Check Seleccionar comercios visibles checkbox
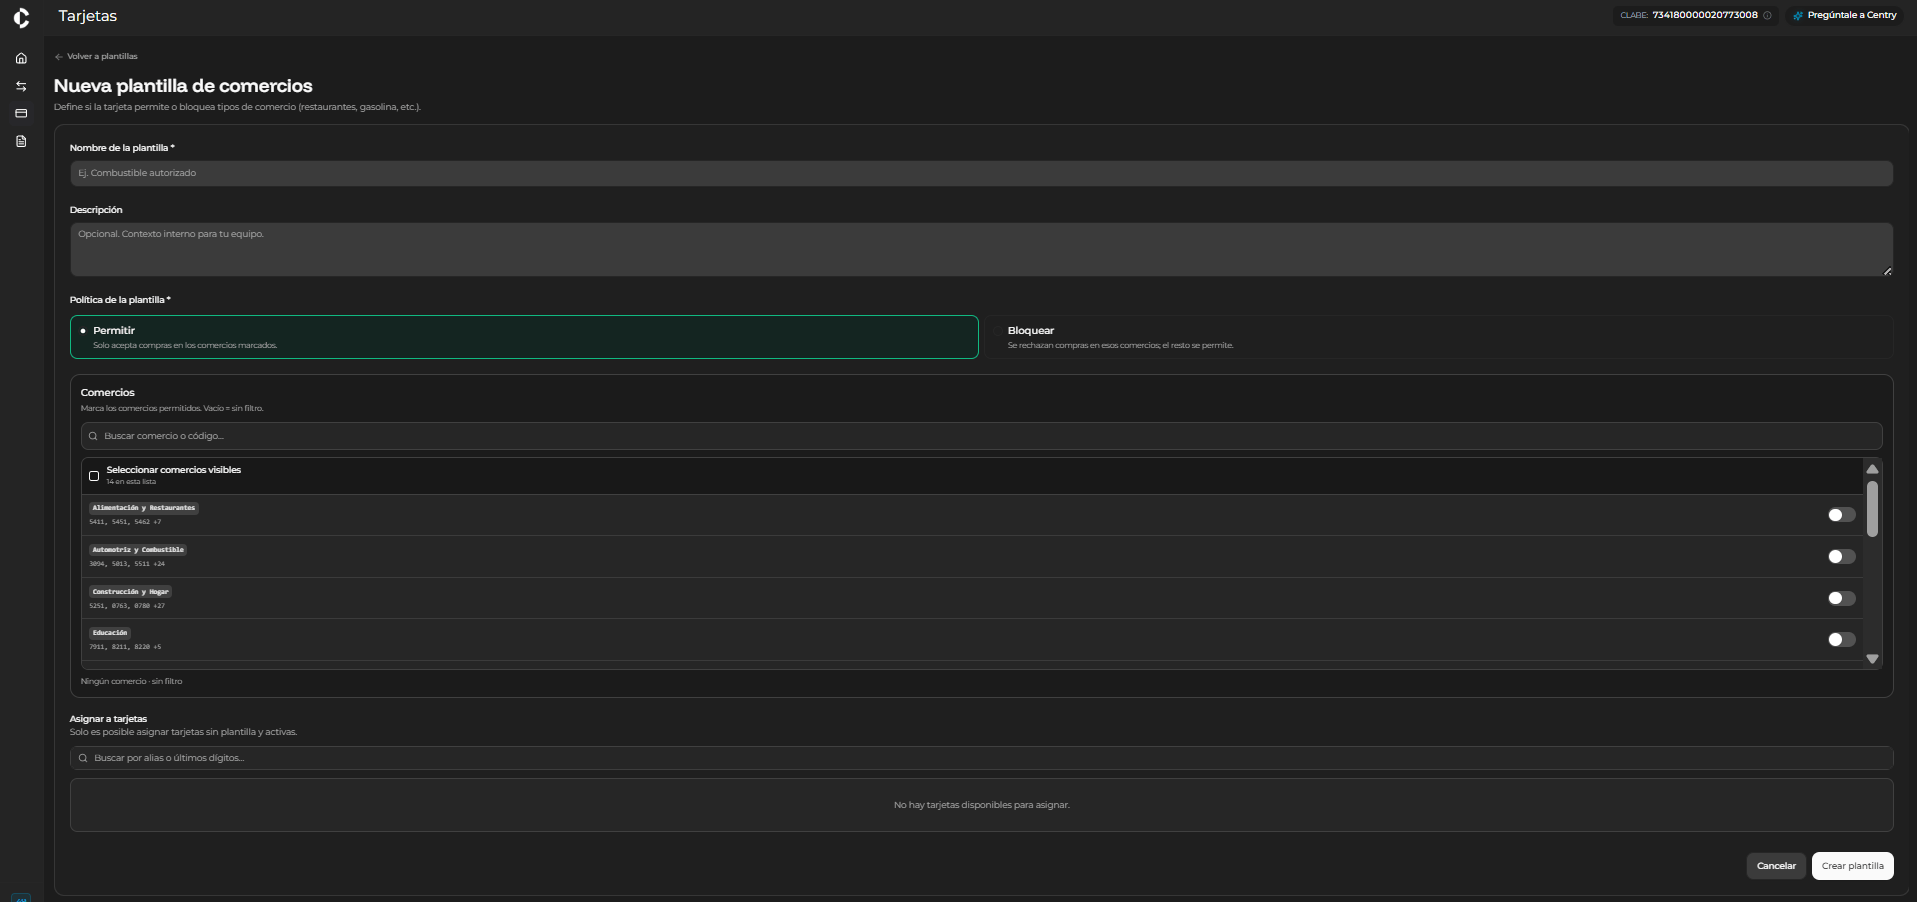This screenshot has height=902, width=1917. pos(94,476)
